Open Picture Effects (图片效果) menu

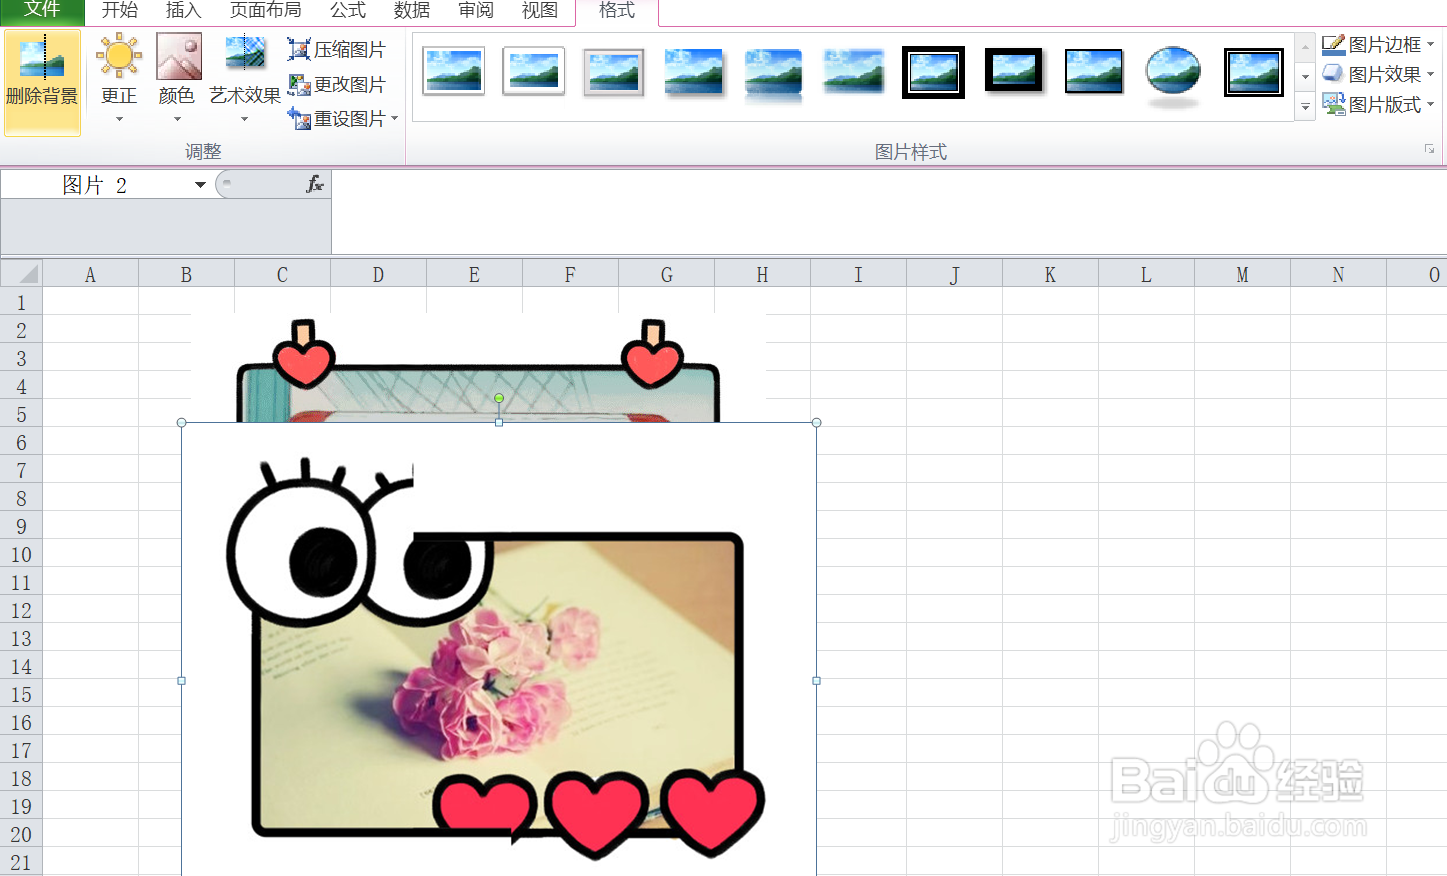(x=1378, y=74)
